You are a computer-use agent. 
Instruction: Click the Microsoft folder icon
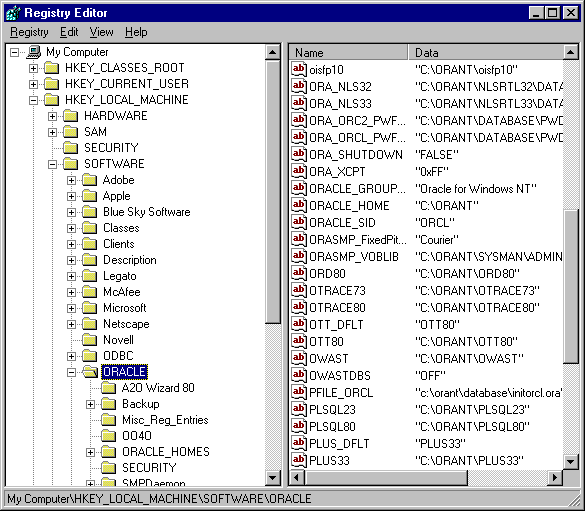tap(90, 308)
